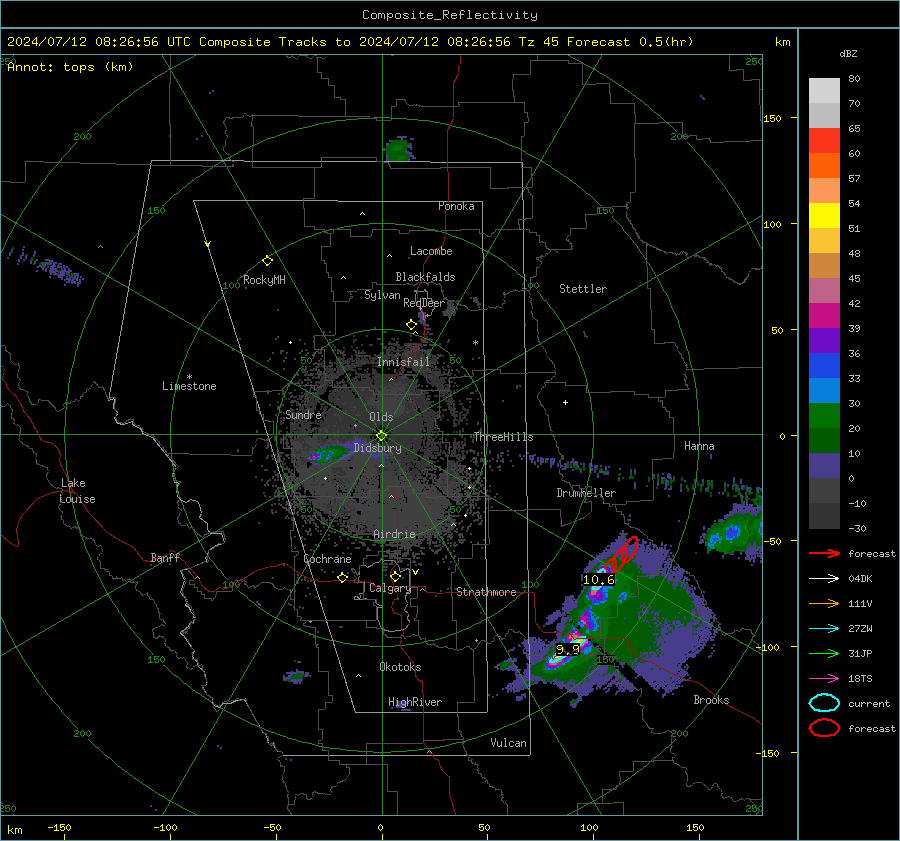Click the Brooks city label
Image resolution: width=900 pixels, height=841 pixels.
click(x=711, y=700)
